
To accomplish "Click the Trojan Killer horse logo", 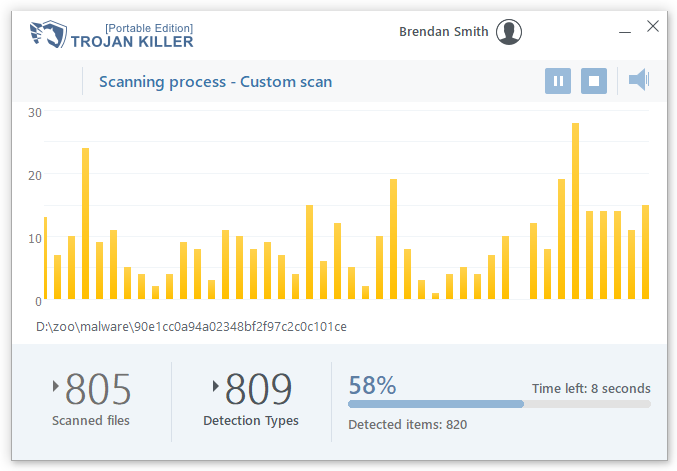I will pos(48,34).
